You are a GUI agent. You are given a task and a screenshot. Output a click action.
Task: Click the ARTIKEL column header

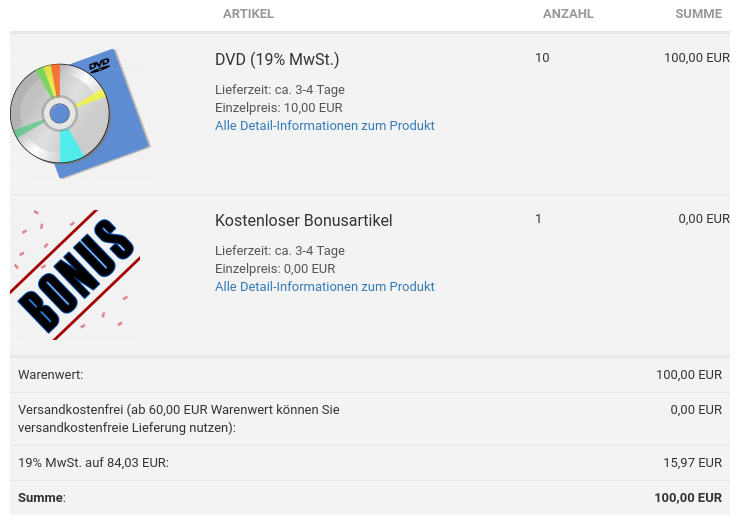pos(248,14)
